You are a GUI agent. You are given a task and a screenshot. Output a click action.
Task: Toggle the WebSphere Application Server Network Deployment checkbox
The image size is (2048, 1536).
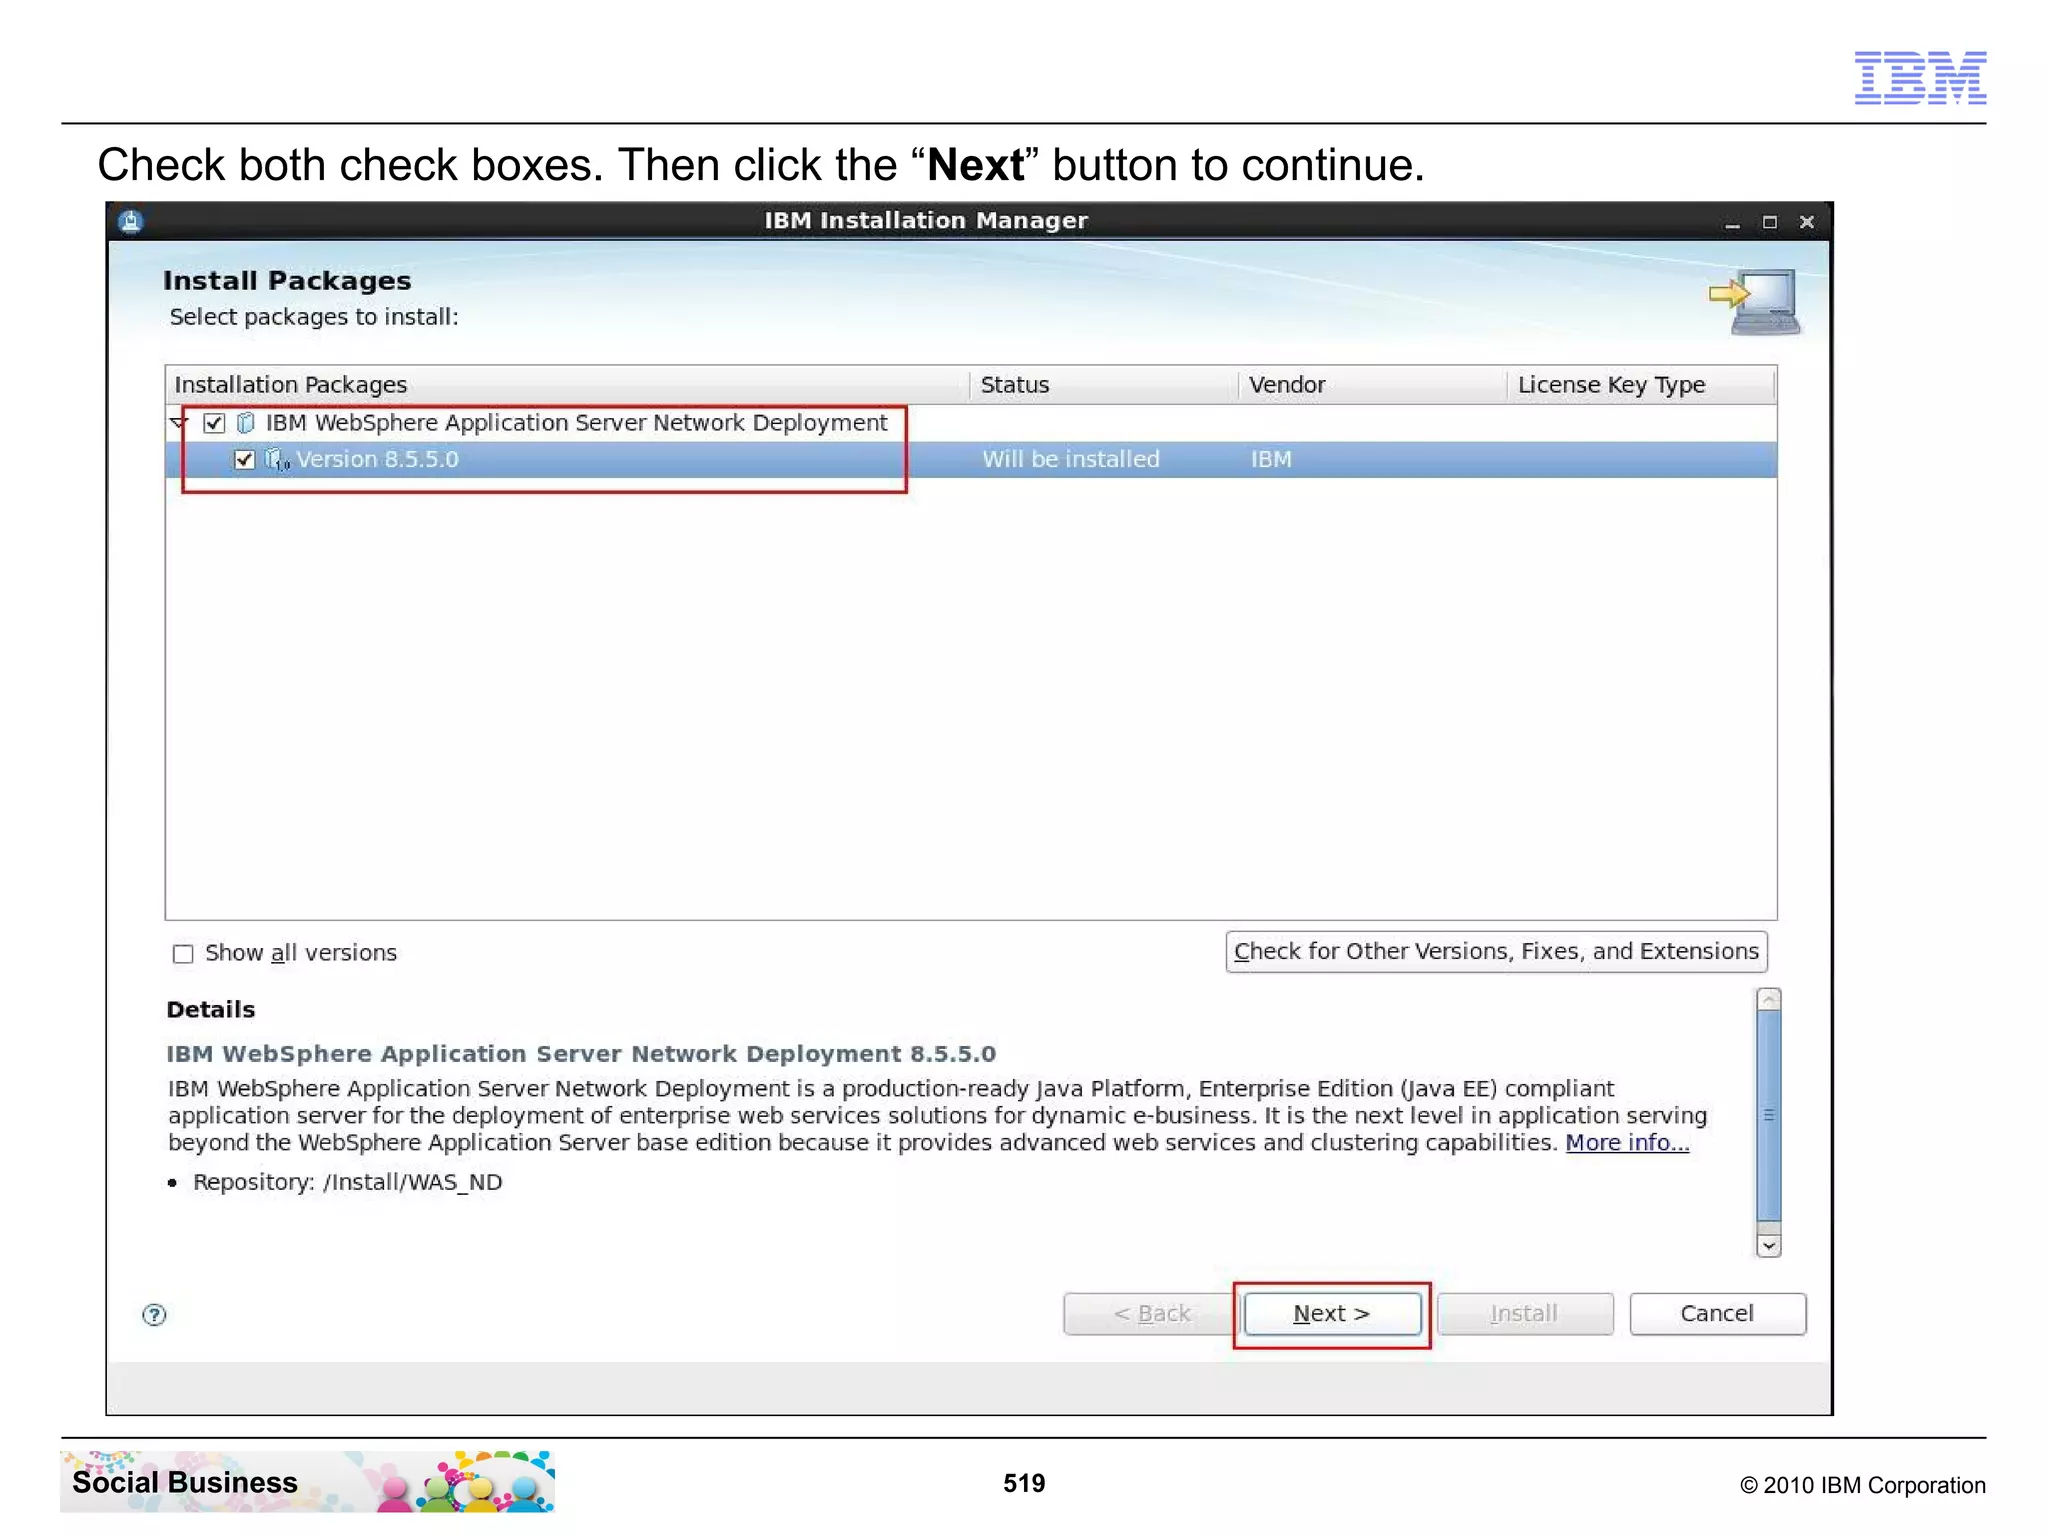point(214,423)
